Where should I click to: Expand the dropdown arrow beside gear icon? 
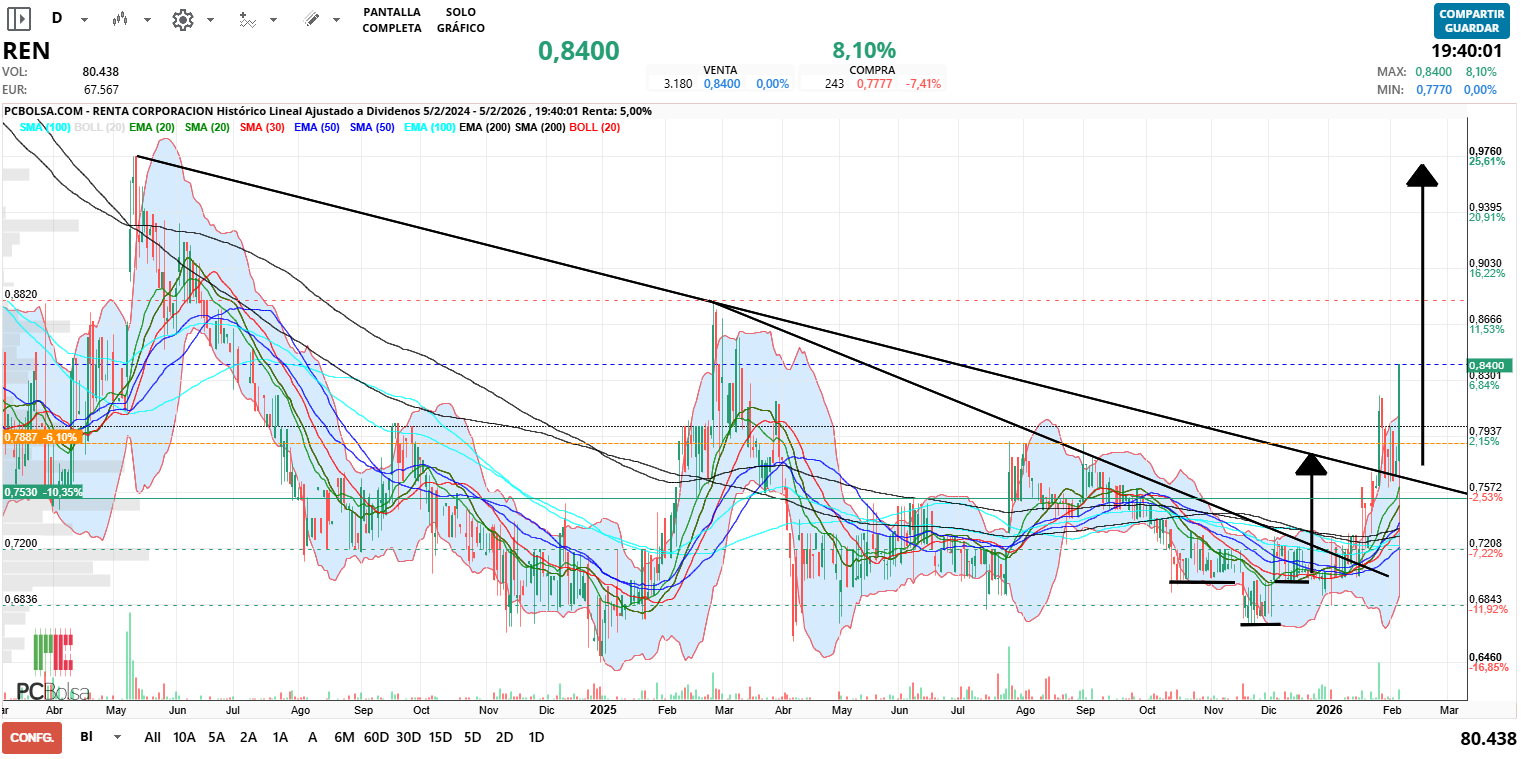point(210,20)
